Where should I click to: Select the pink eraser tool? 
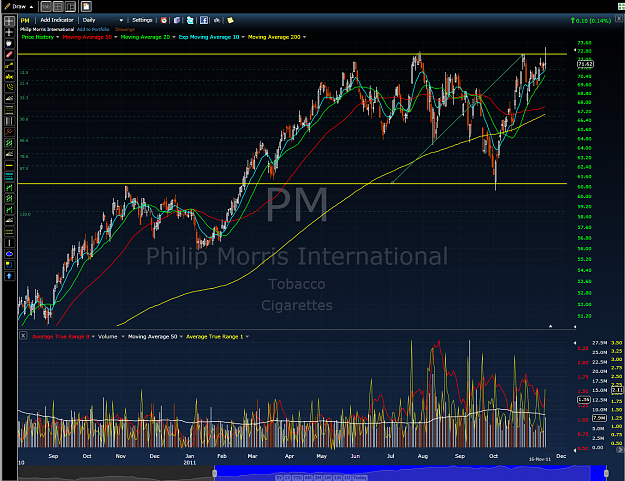(9, 54)
